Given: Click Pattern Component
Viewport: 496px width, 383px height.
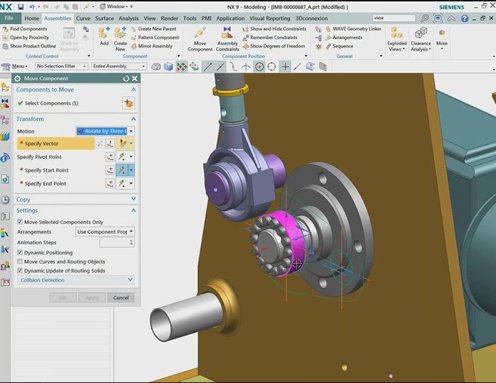Looking at the screenshot, I should click(x=155, y=37).
